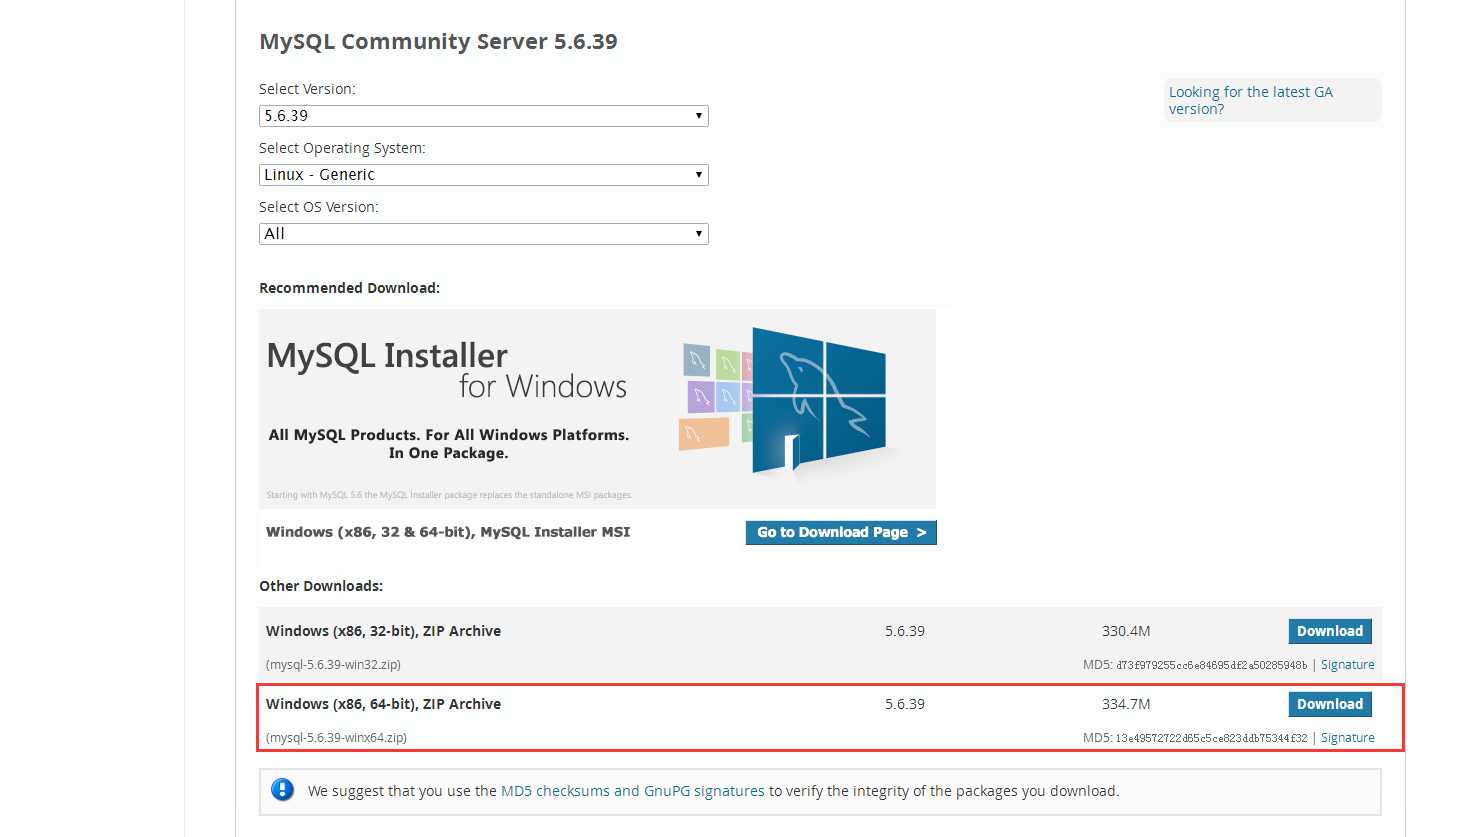Click Looking for the latest GA version link

click(x=1250, y=100)
